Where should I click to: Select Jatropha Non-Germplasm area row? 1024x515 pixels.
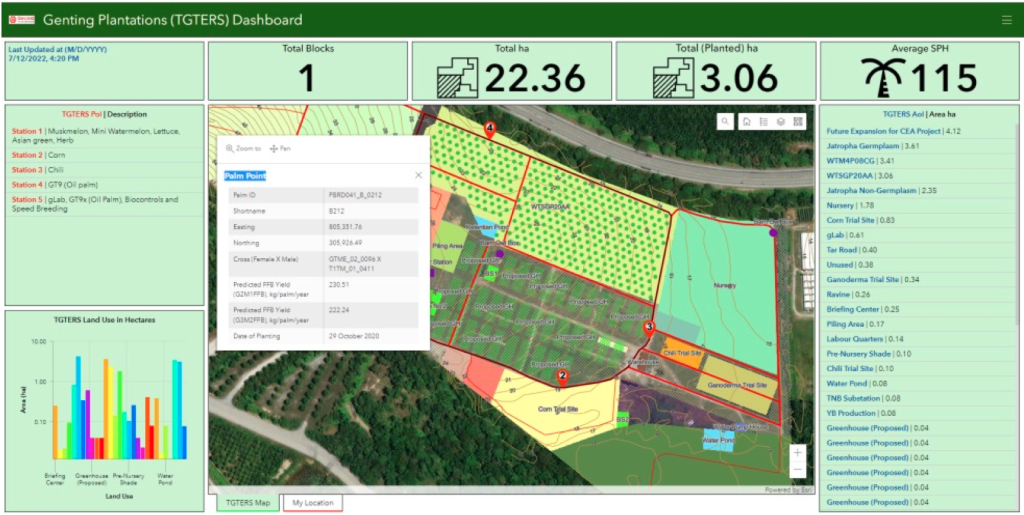coord(919,191)
